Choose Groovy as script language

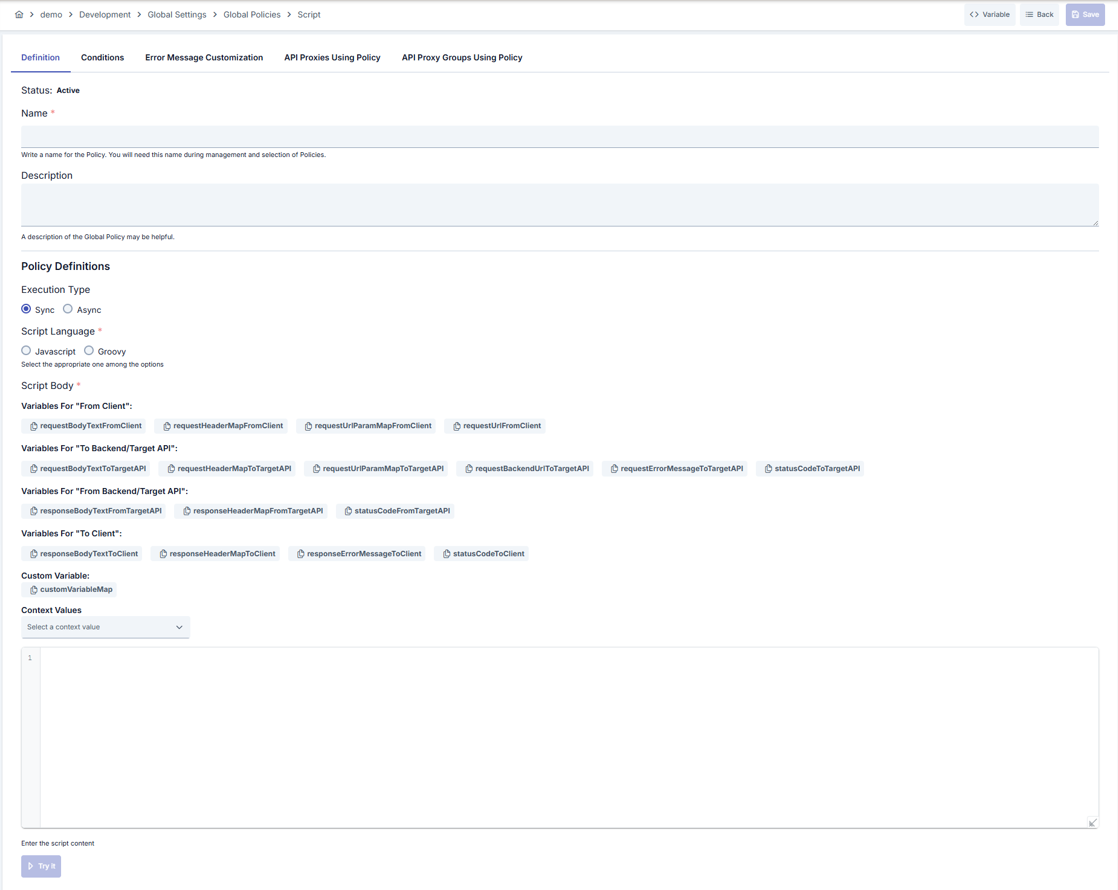(89, 350)
